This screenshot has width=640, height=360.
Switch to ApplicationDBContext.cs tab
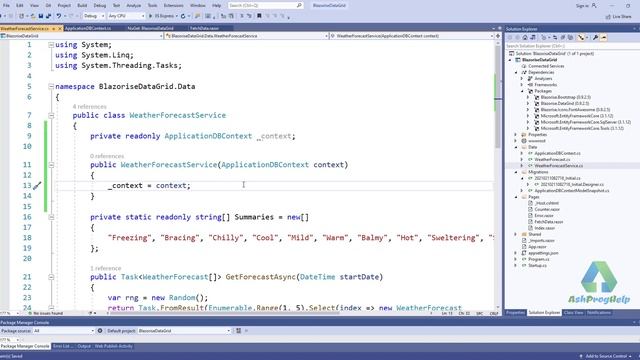coord(88,28)
